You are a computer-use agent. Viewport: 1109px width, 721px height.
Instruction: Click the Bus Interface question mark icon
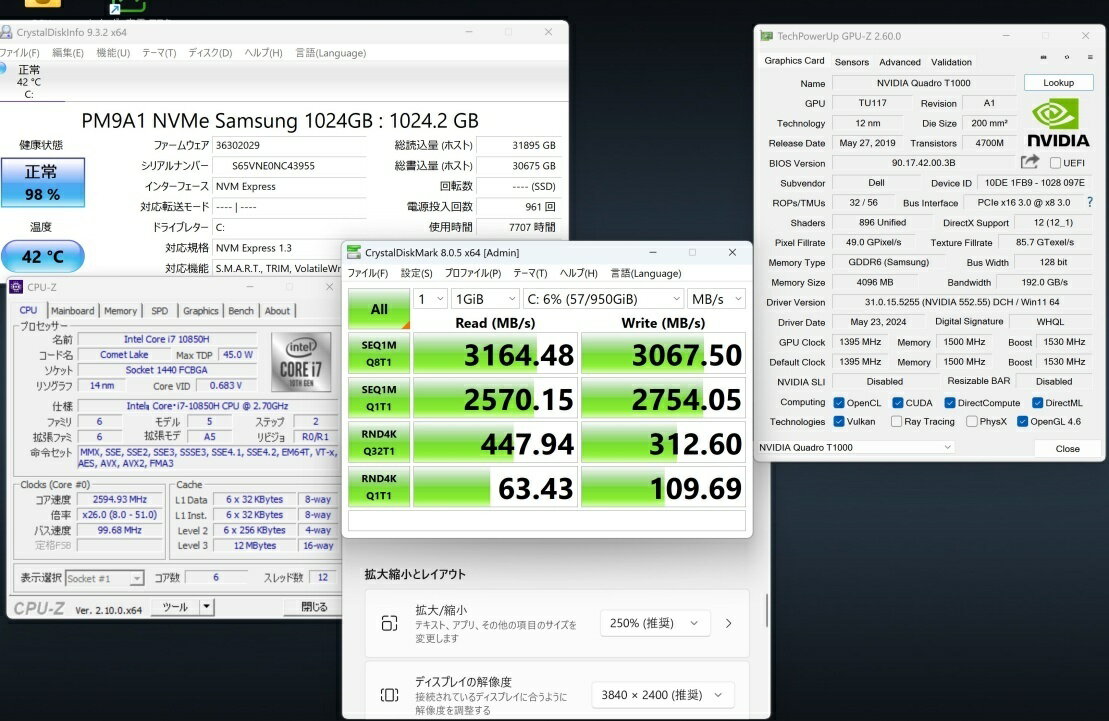pos(1089,202)
